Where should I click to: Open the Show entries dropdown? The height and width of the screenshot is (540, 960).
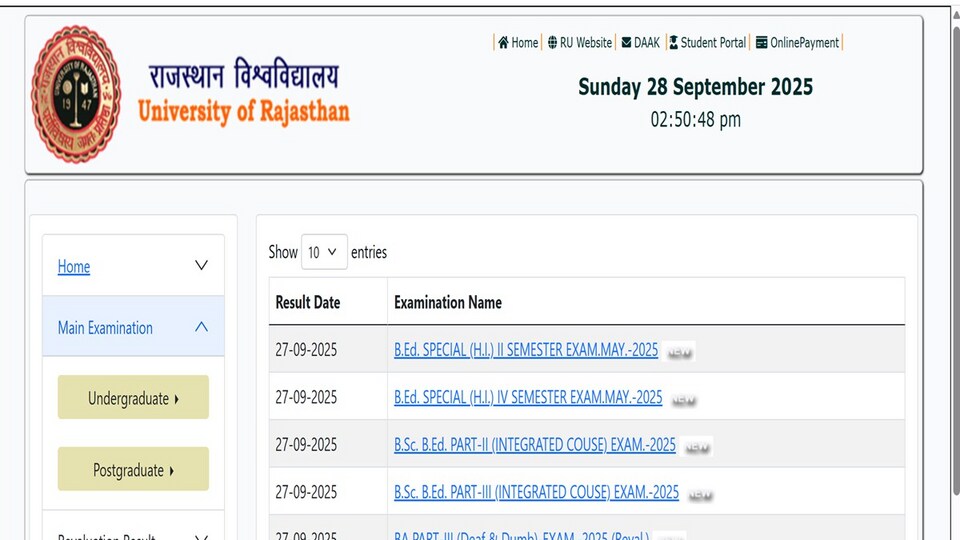pyautogui.click(x=324, y=252)
